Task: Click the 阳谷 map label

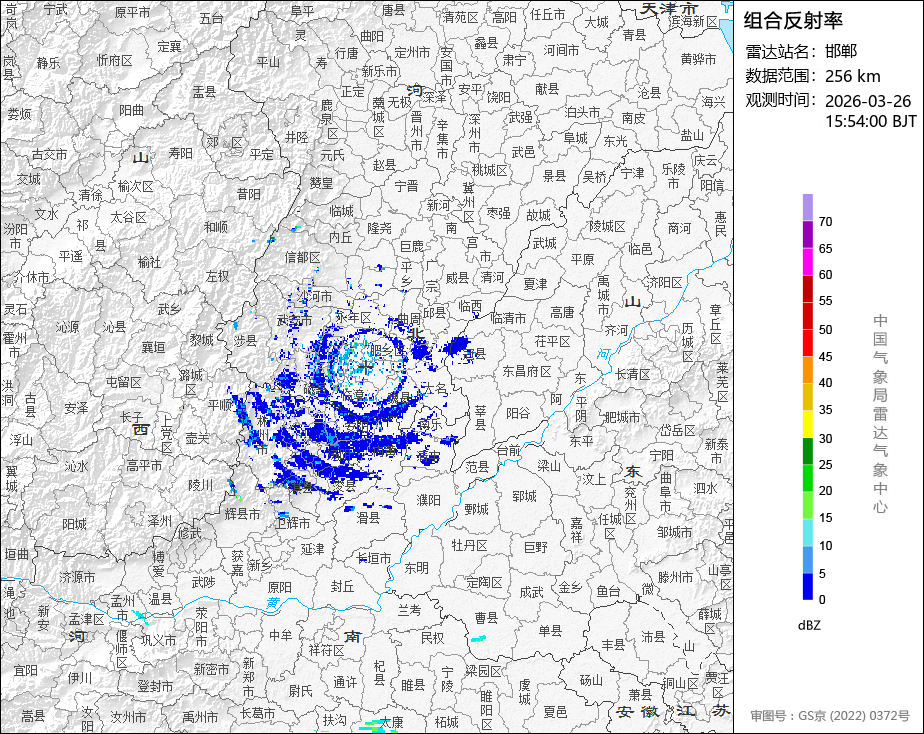Action: [518, 413]
